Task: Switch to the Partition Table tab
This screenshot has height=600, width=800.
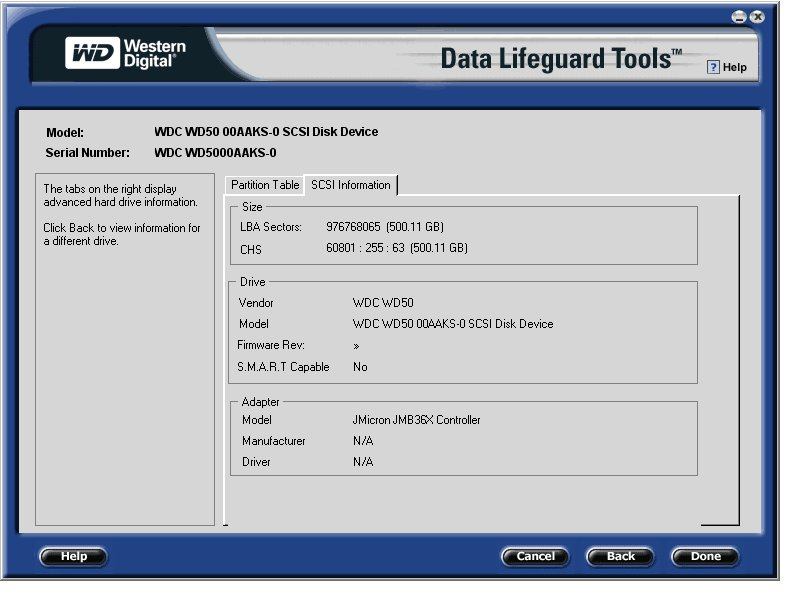Action: click(265, 185)
